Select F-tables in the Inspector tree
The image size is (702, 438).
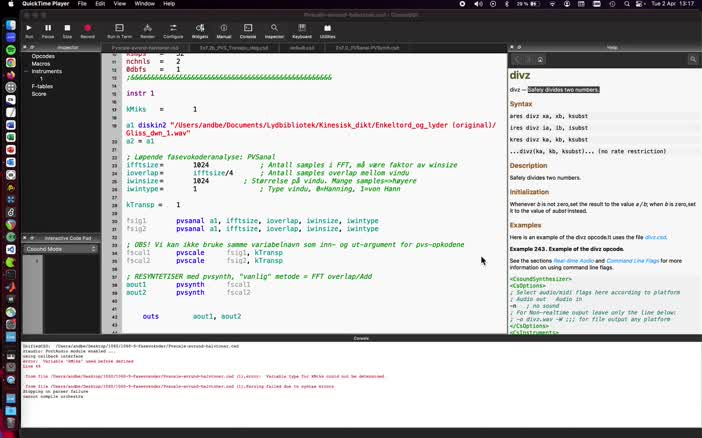pyautogui.click(x=42, y=86)
